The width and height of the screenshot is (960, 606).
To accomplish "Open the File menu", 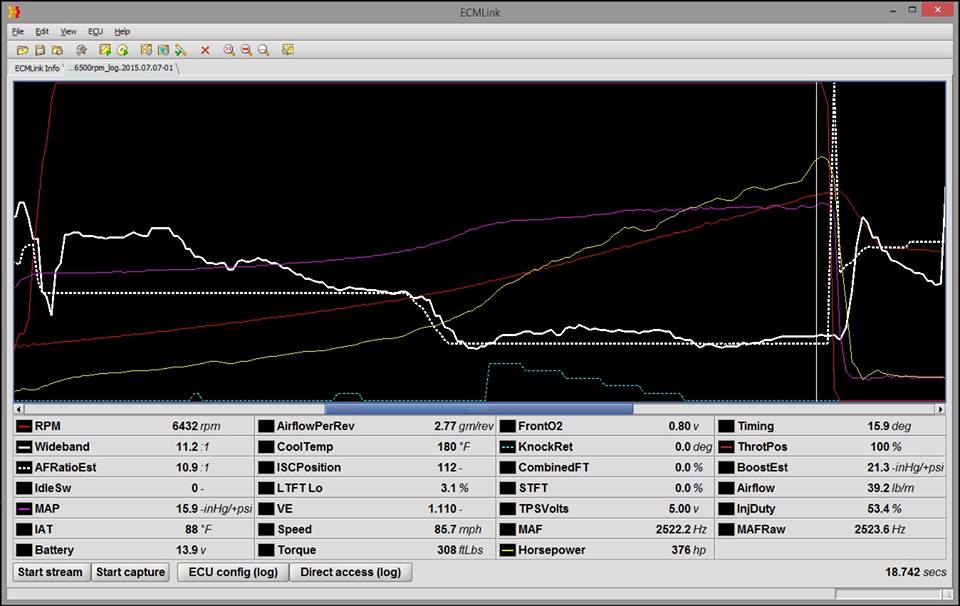I will (x=18, y=31).
